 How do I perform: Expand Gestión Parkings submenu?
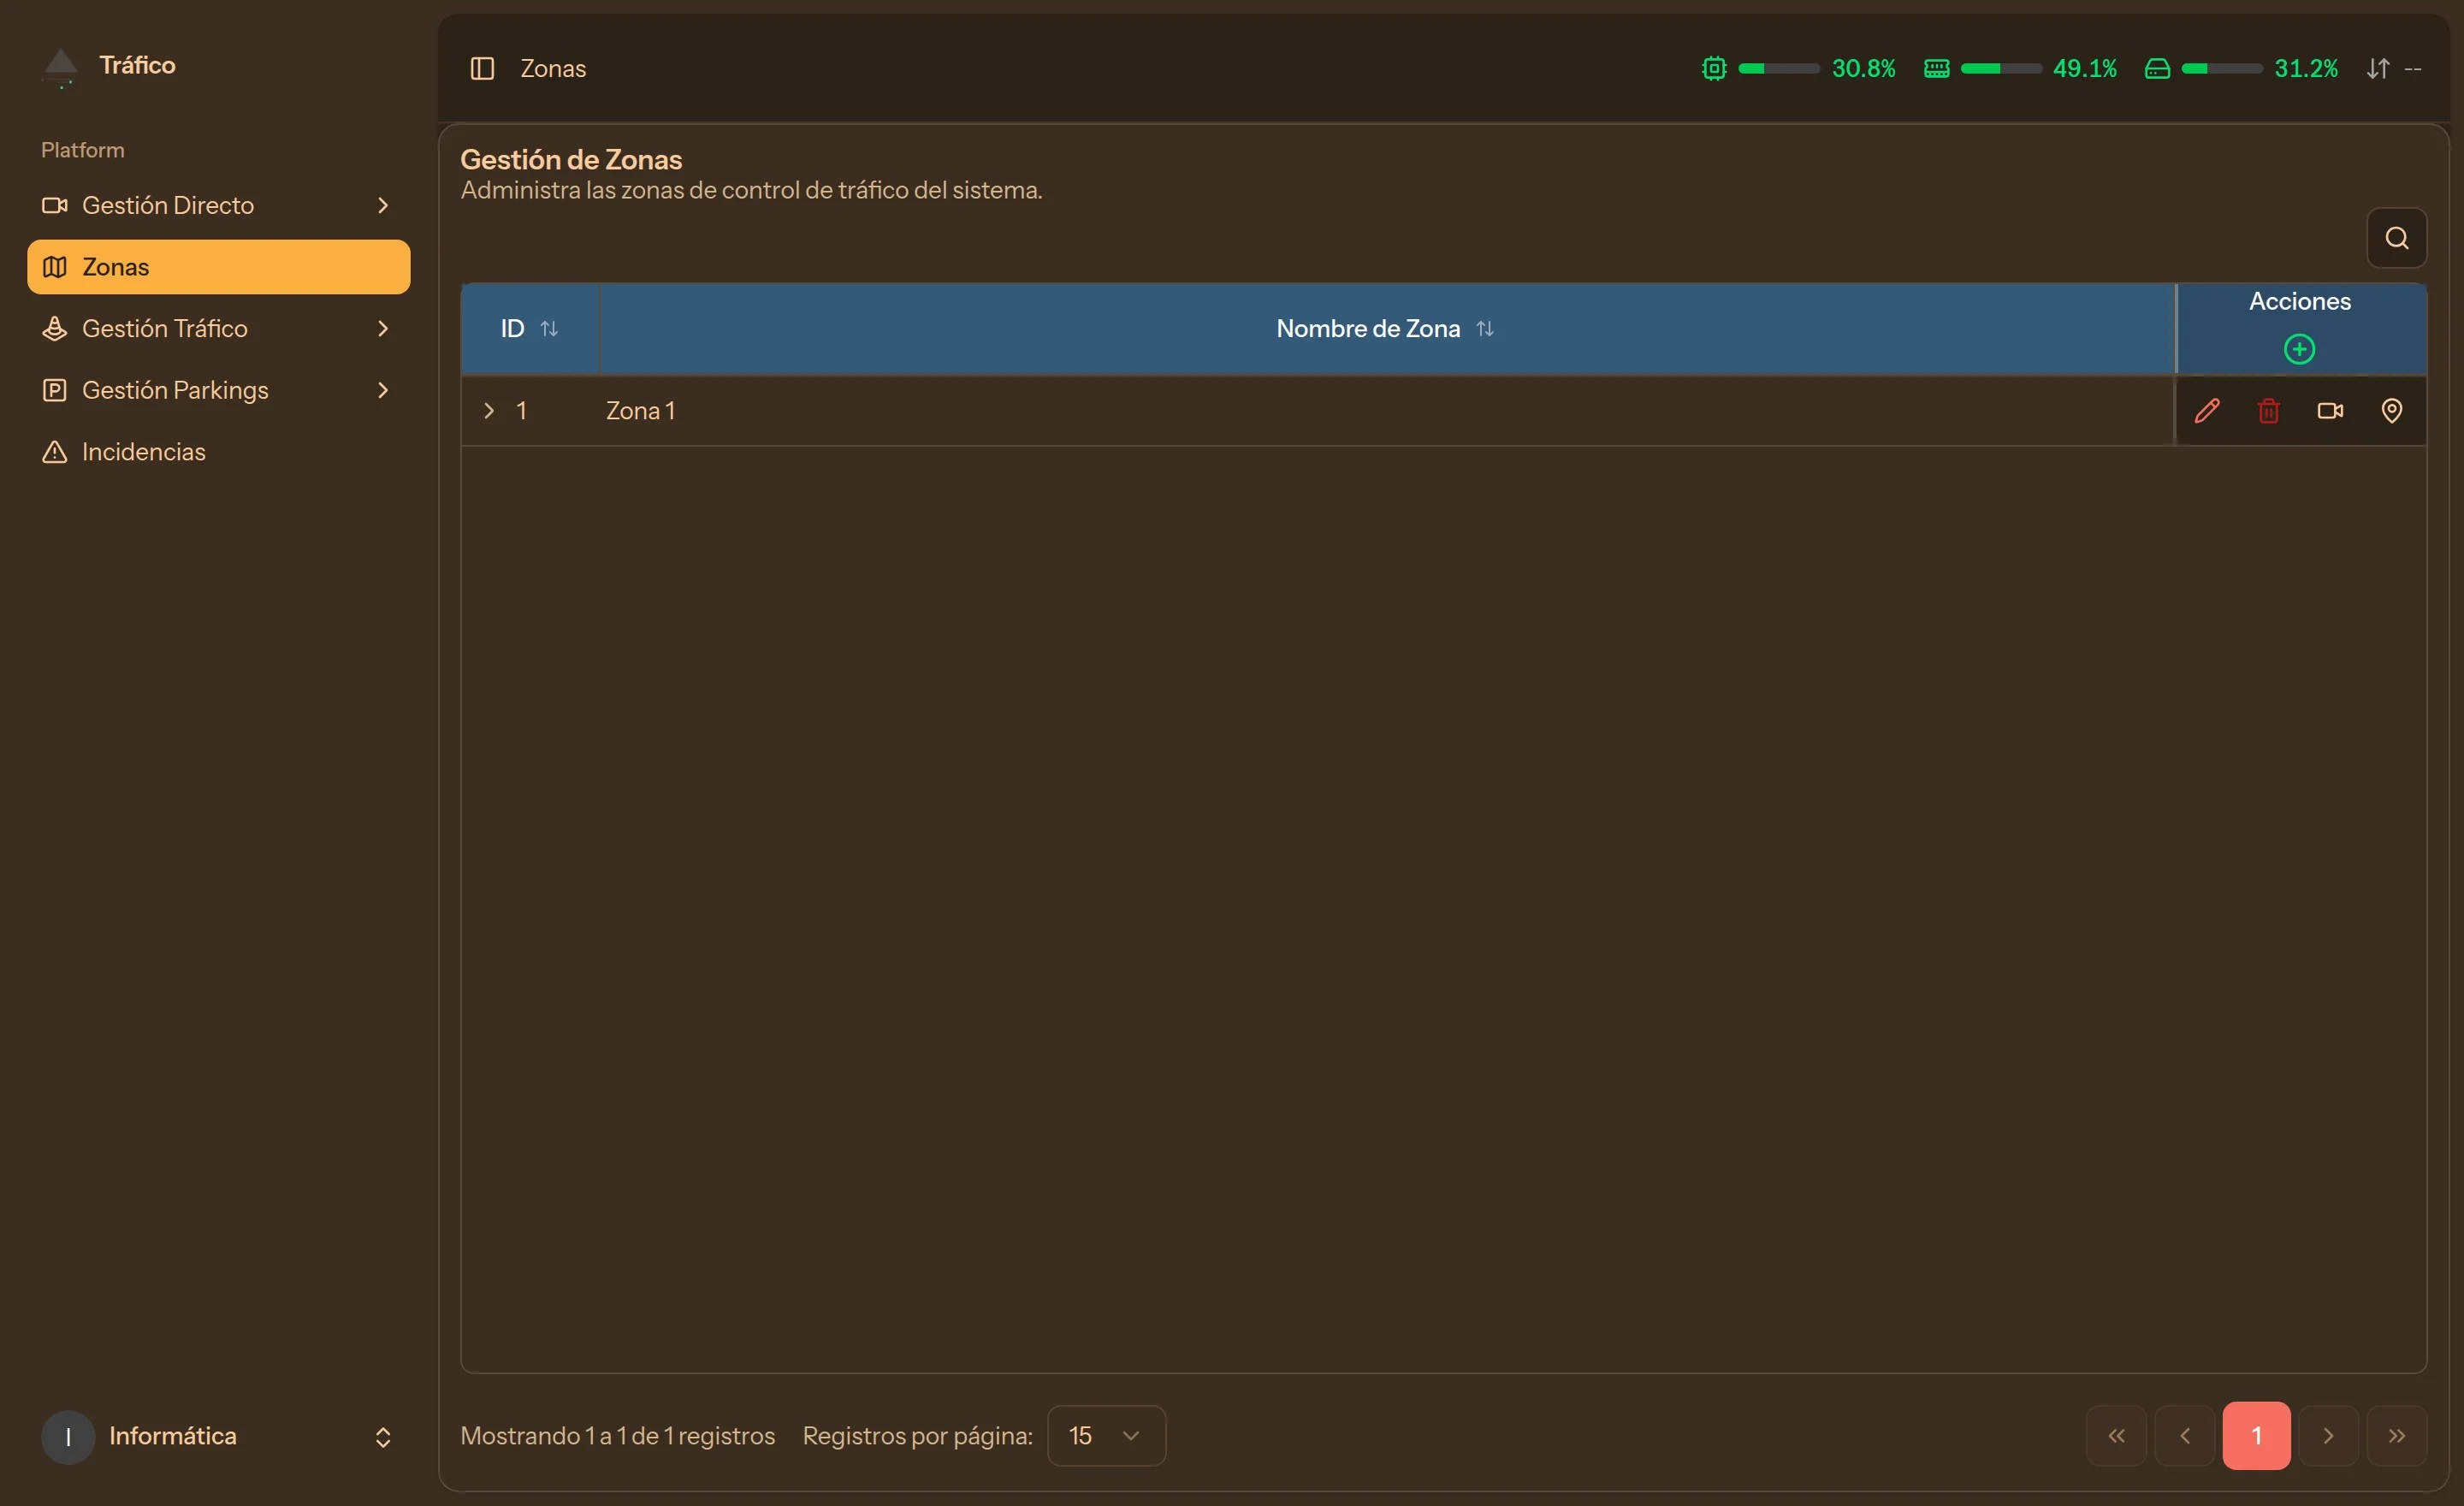pyautogui.click(x=382, y=390)
